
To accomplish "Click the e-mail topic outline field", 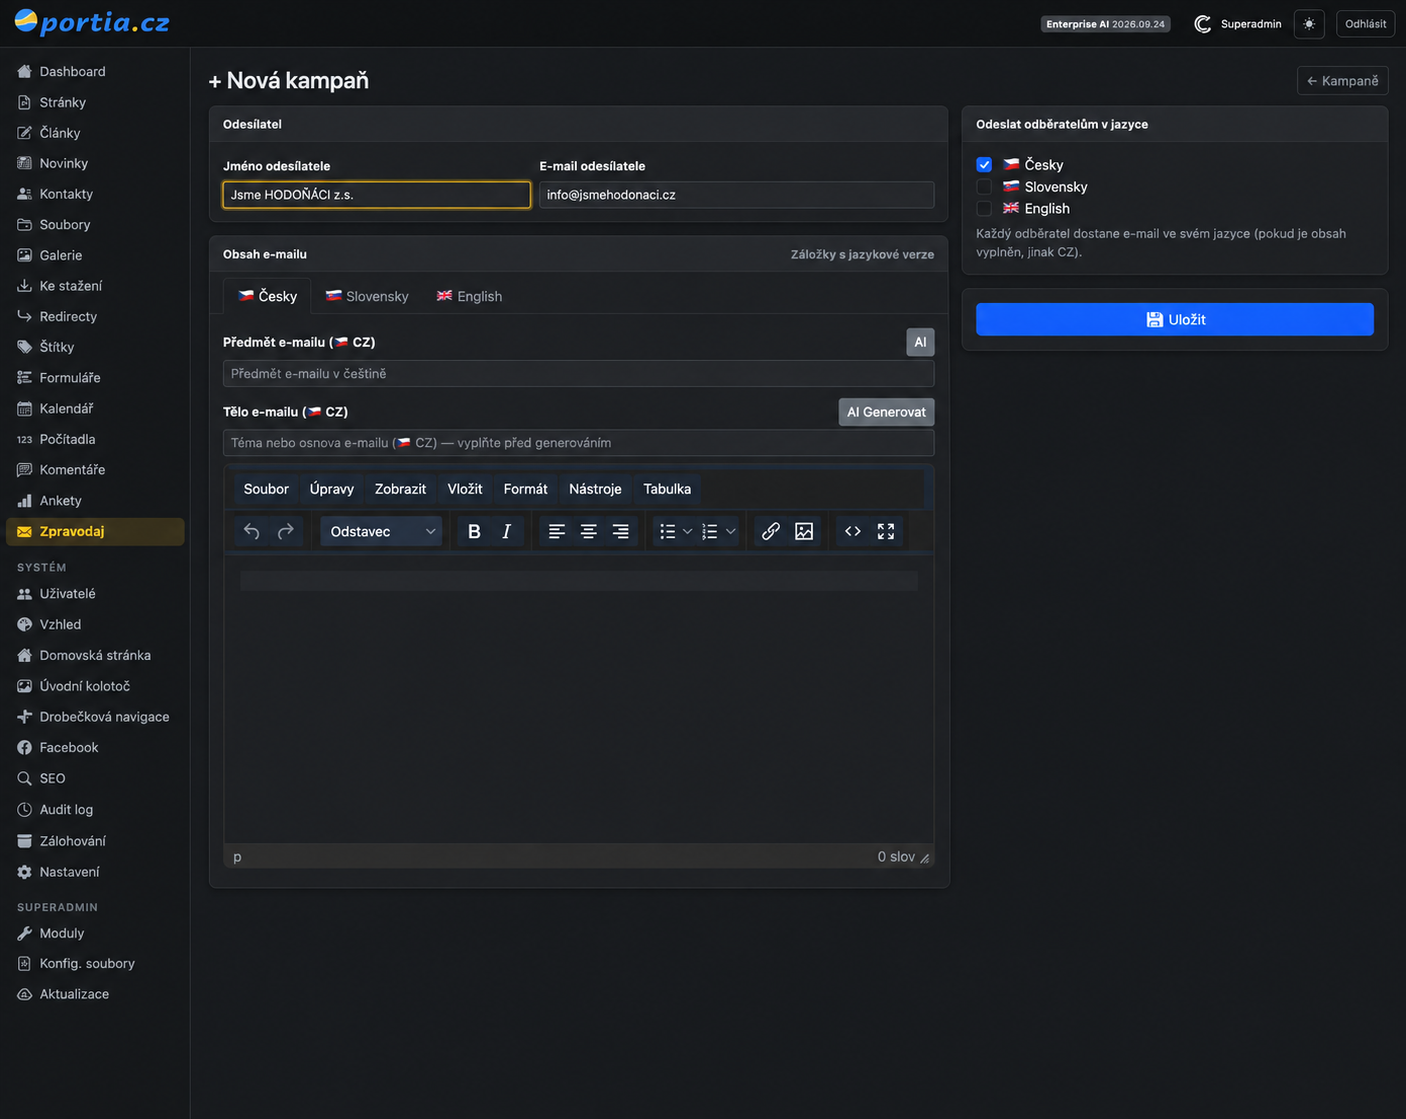I will click(x=578, y=443).
